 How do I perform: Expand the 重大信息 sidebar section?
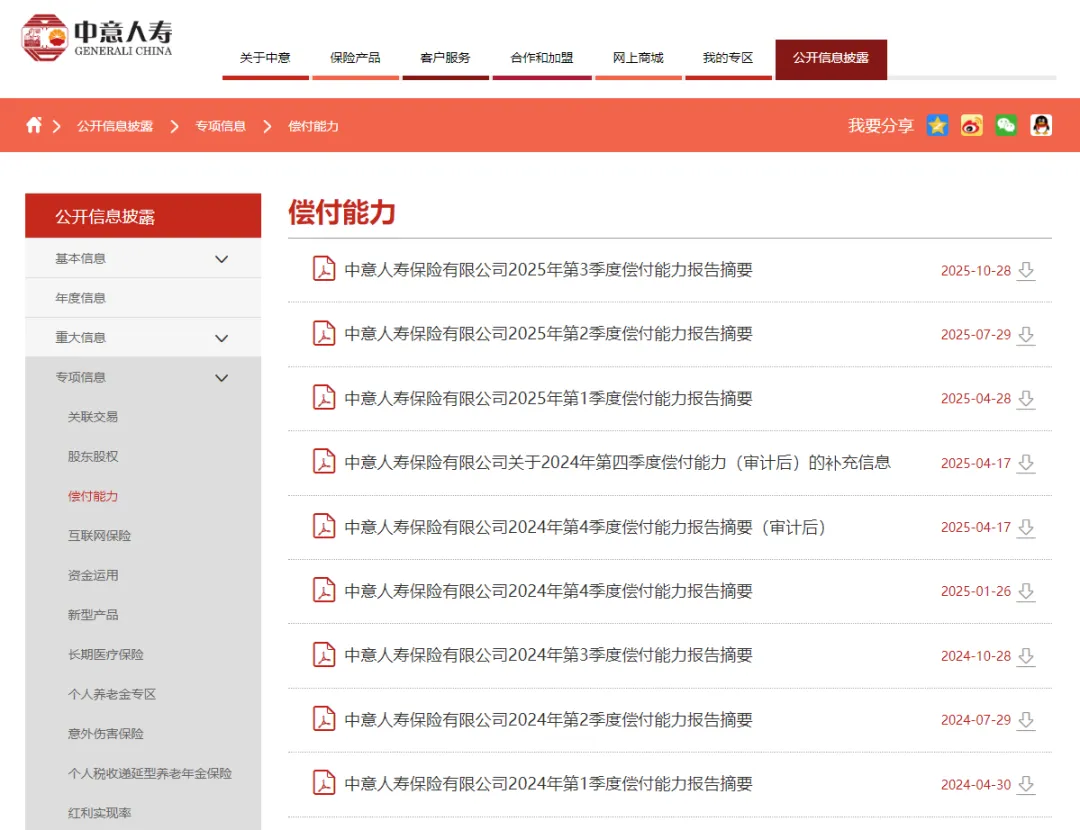pyautogui.click(x=222, y=338)
